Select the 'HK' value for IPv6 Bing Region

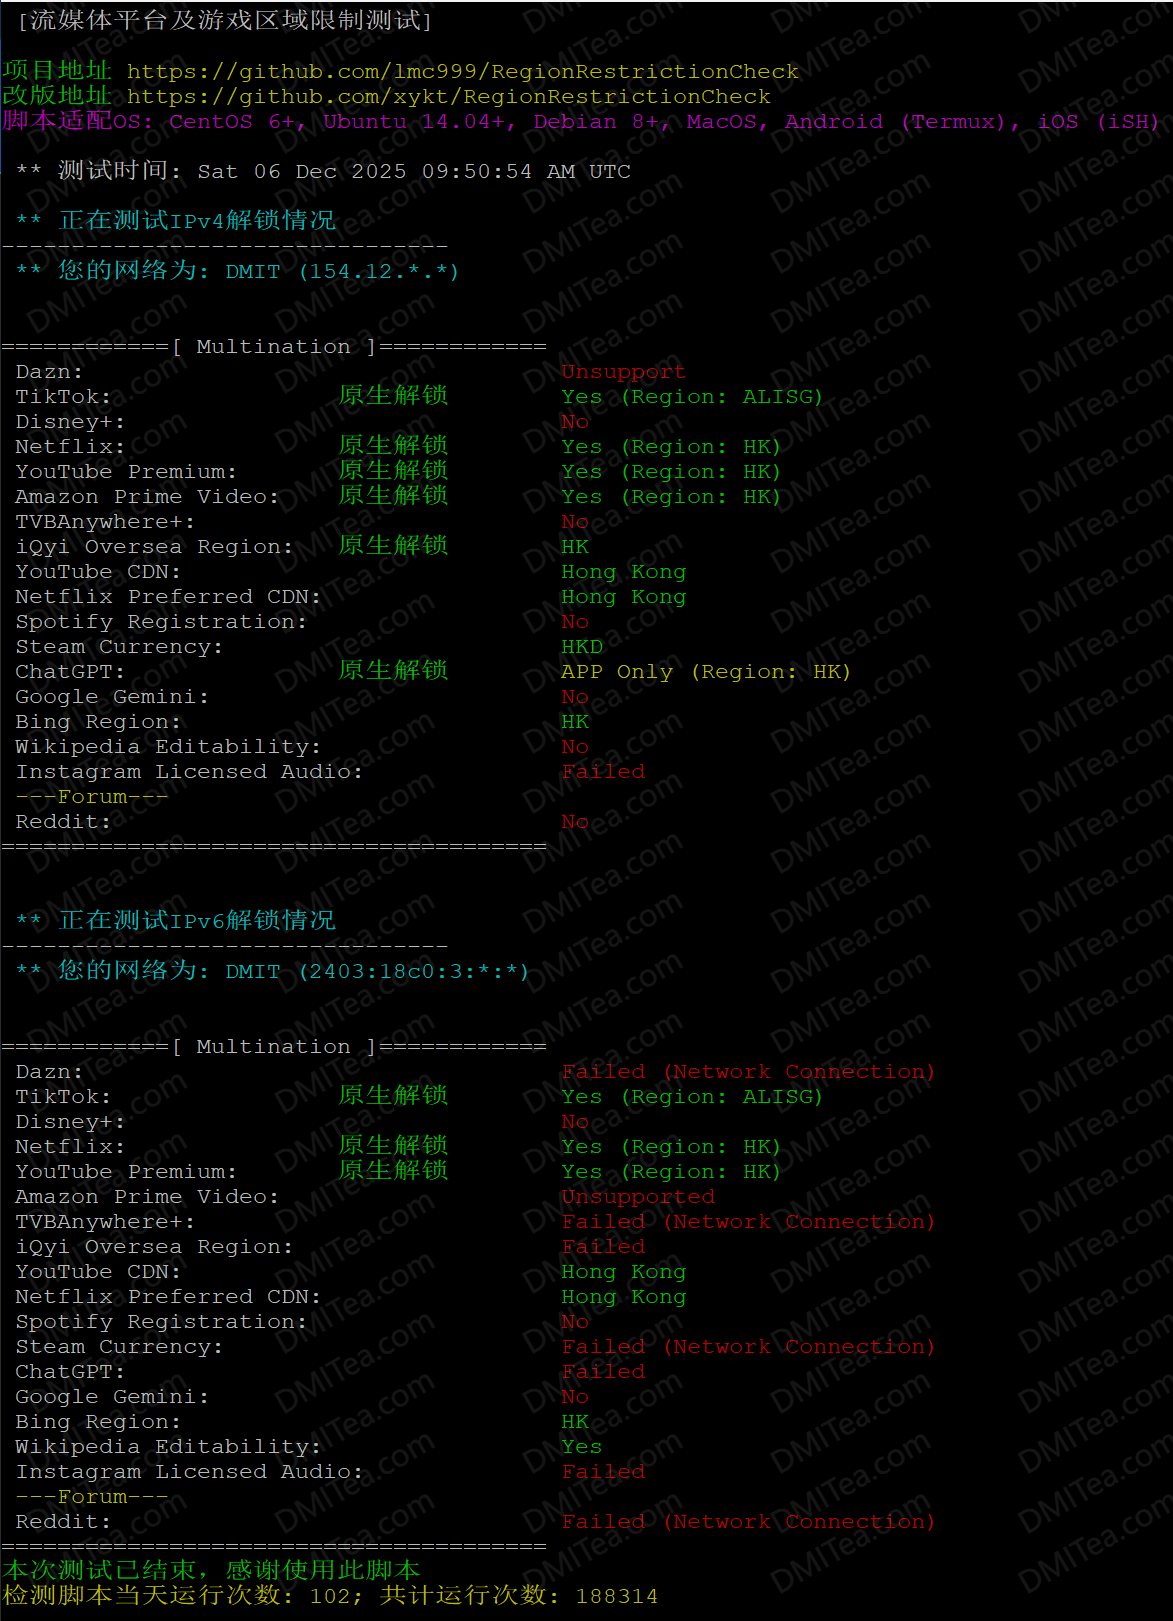click(575, 1421)
